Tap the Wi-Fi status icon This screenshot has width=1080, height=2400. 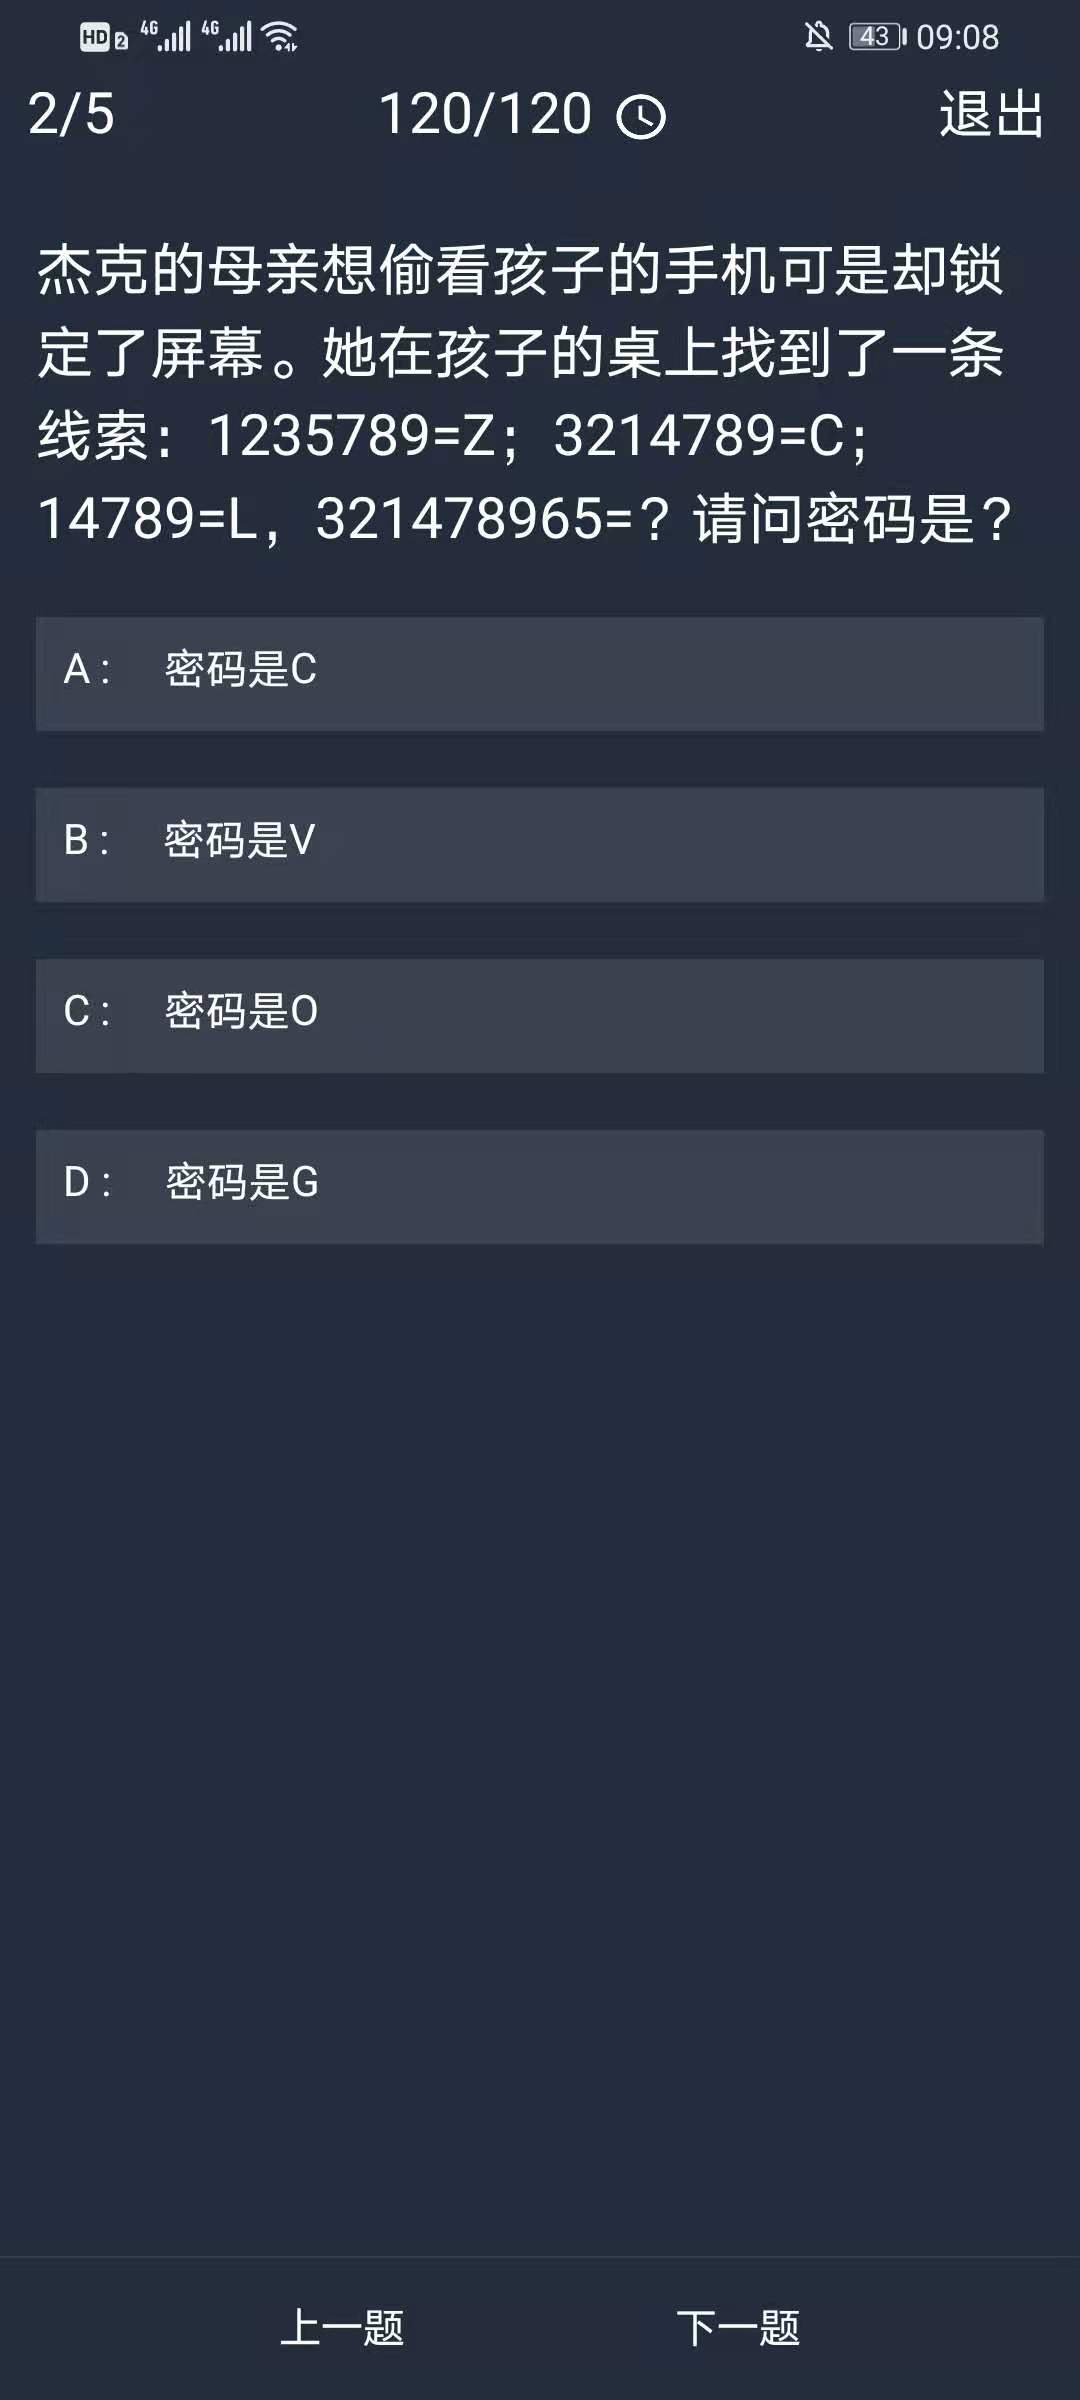click(280, 37)
